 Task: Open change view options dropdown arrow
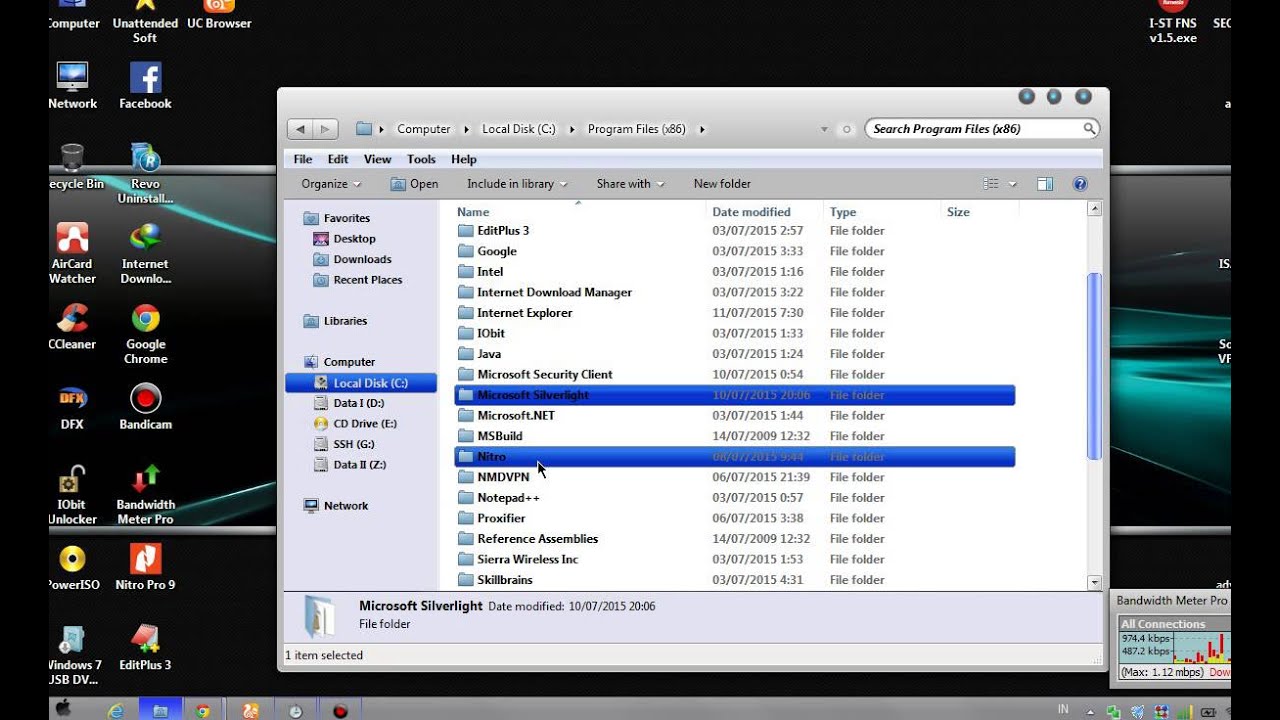[x=1012, y=184]
